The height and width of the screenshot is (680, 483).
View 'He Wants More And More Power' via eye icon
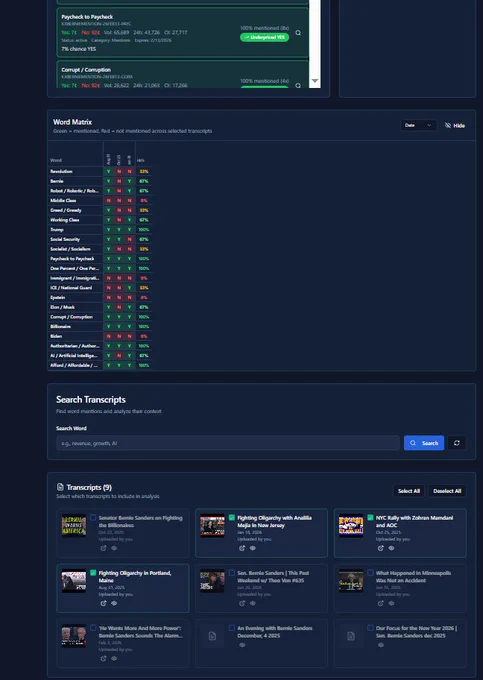tap(114, 658)
